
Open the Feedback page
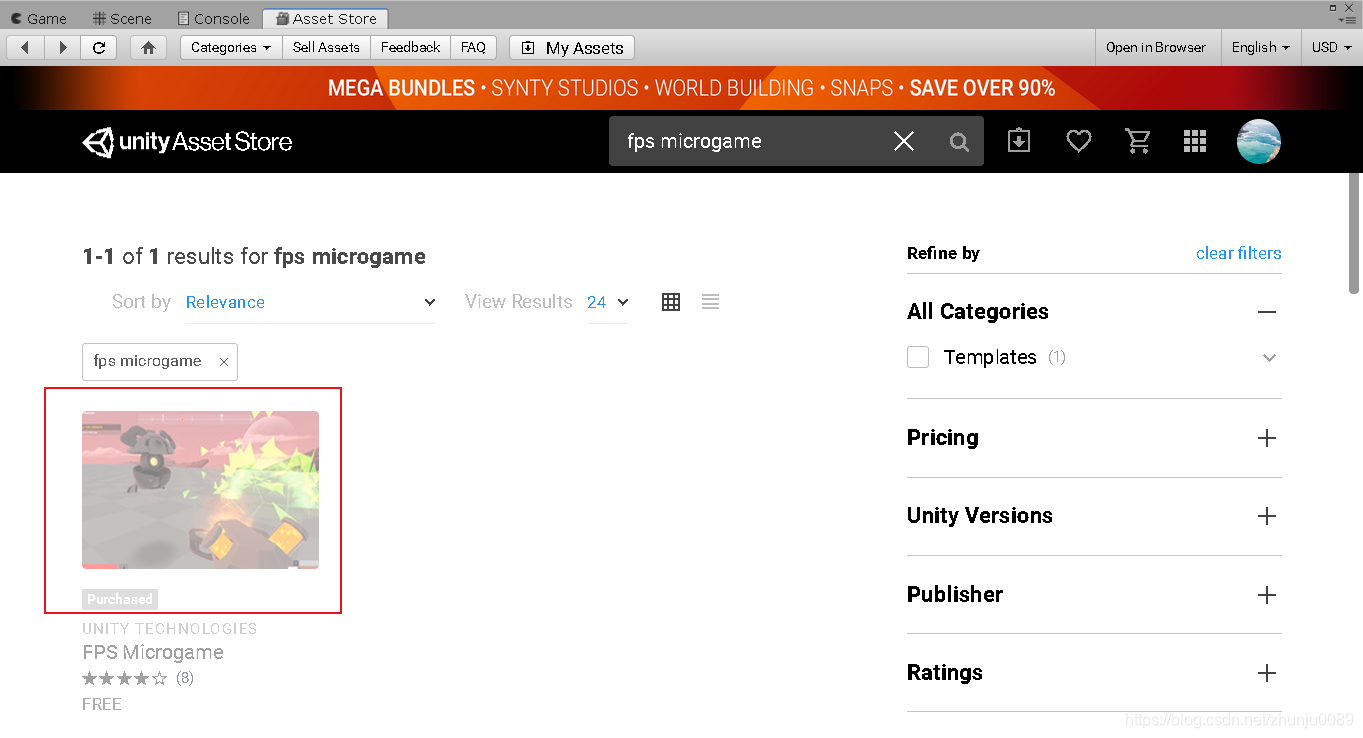click(x=410, y=47)
